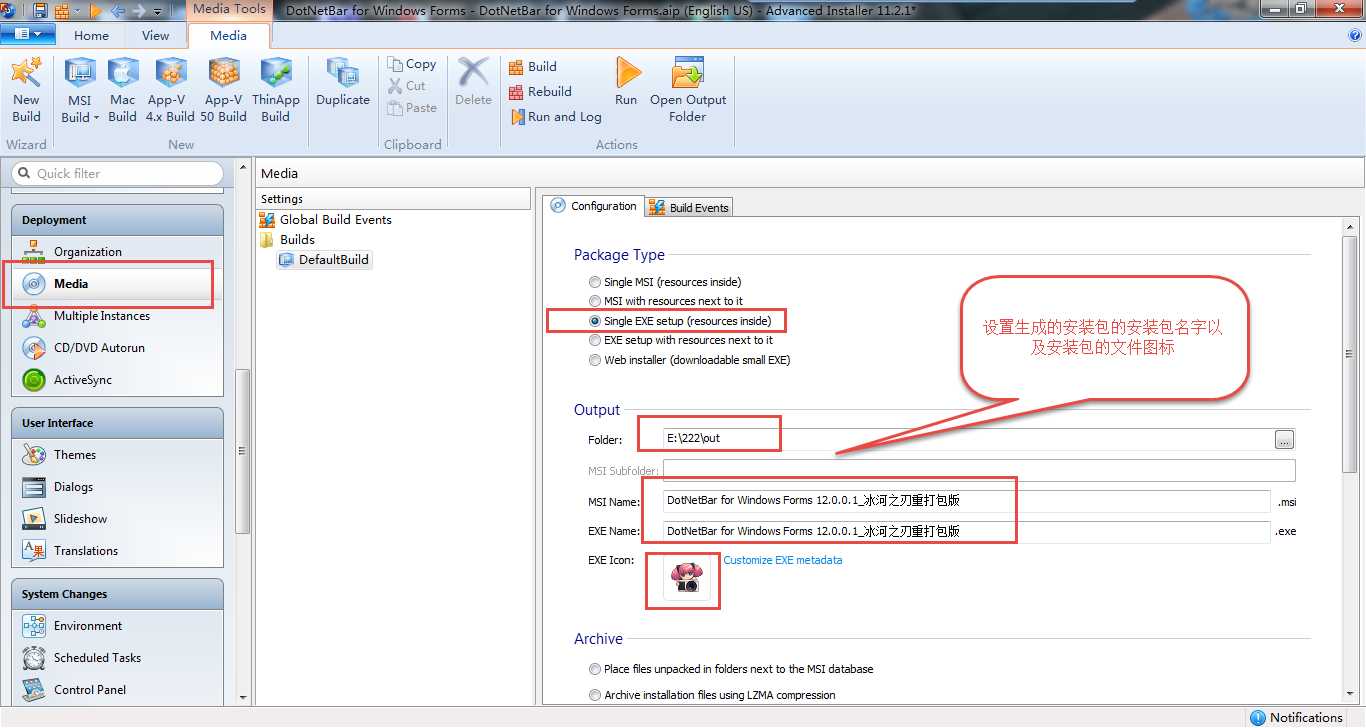Select Global Build Events in tree

point(325,220)
